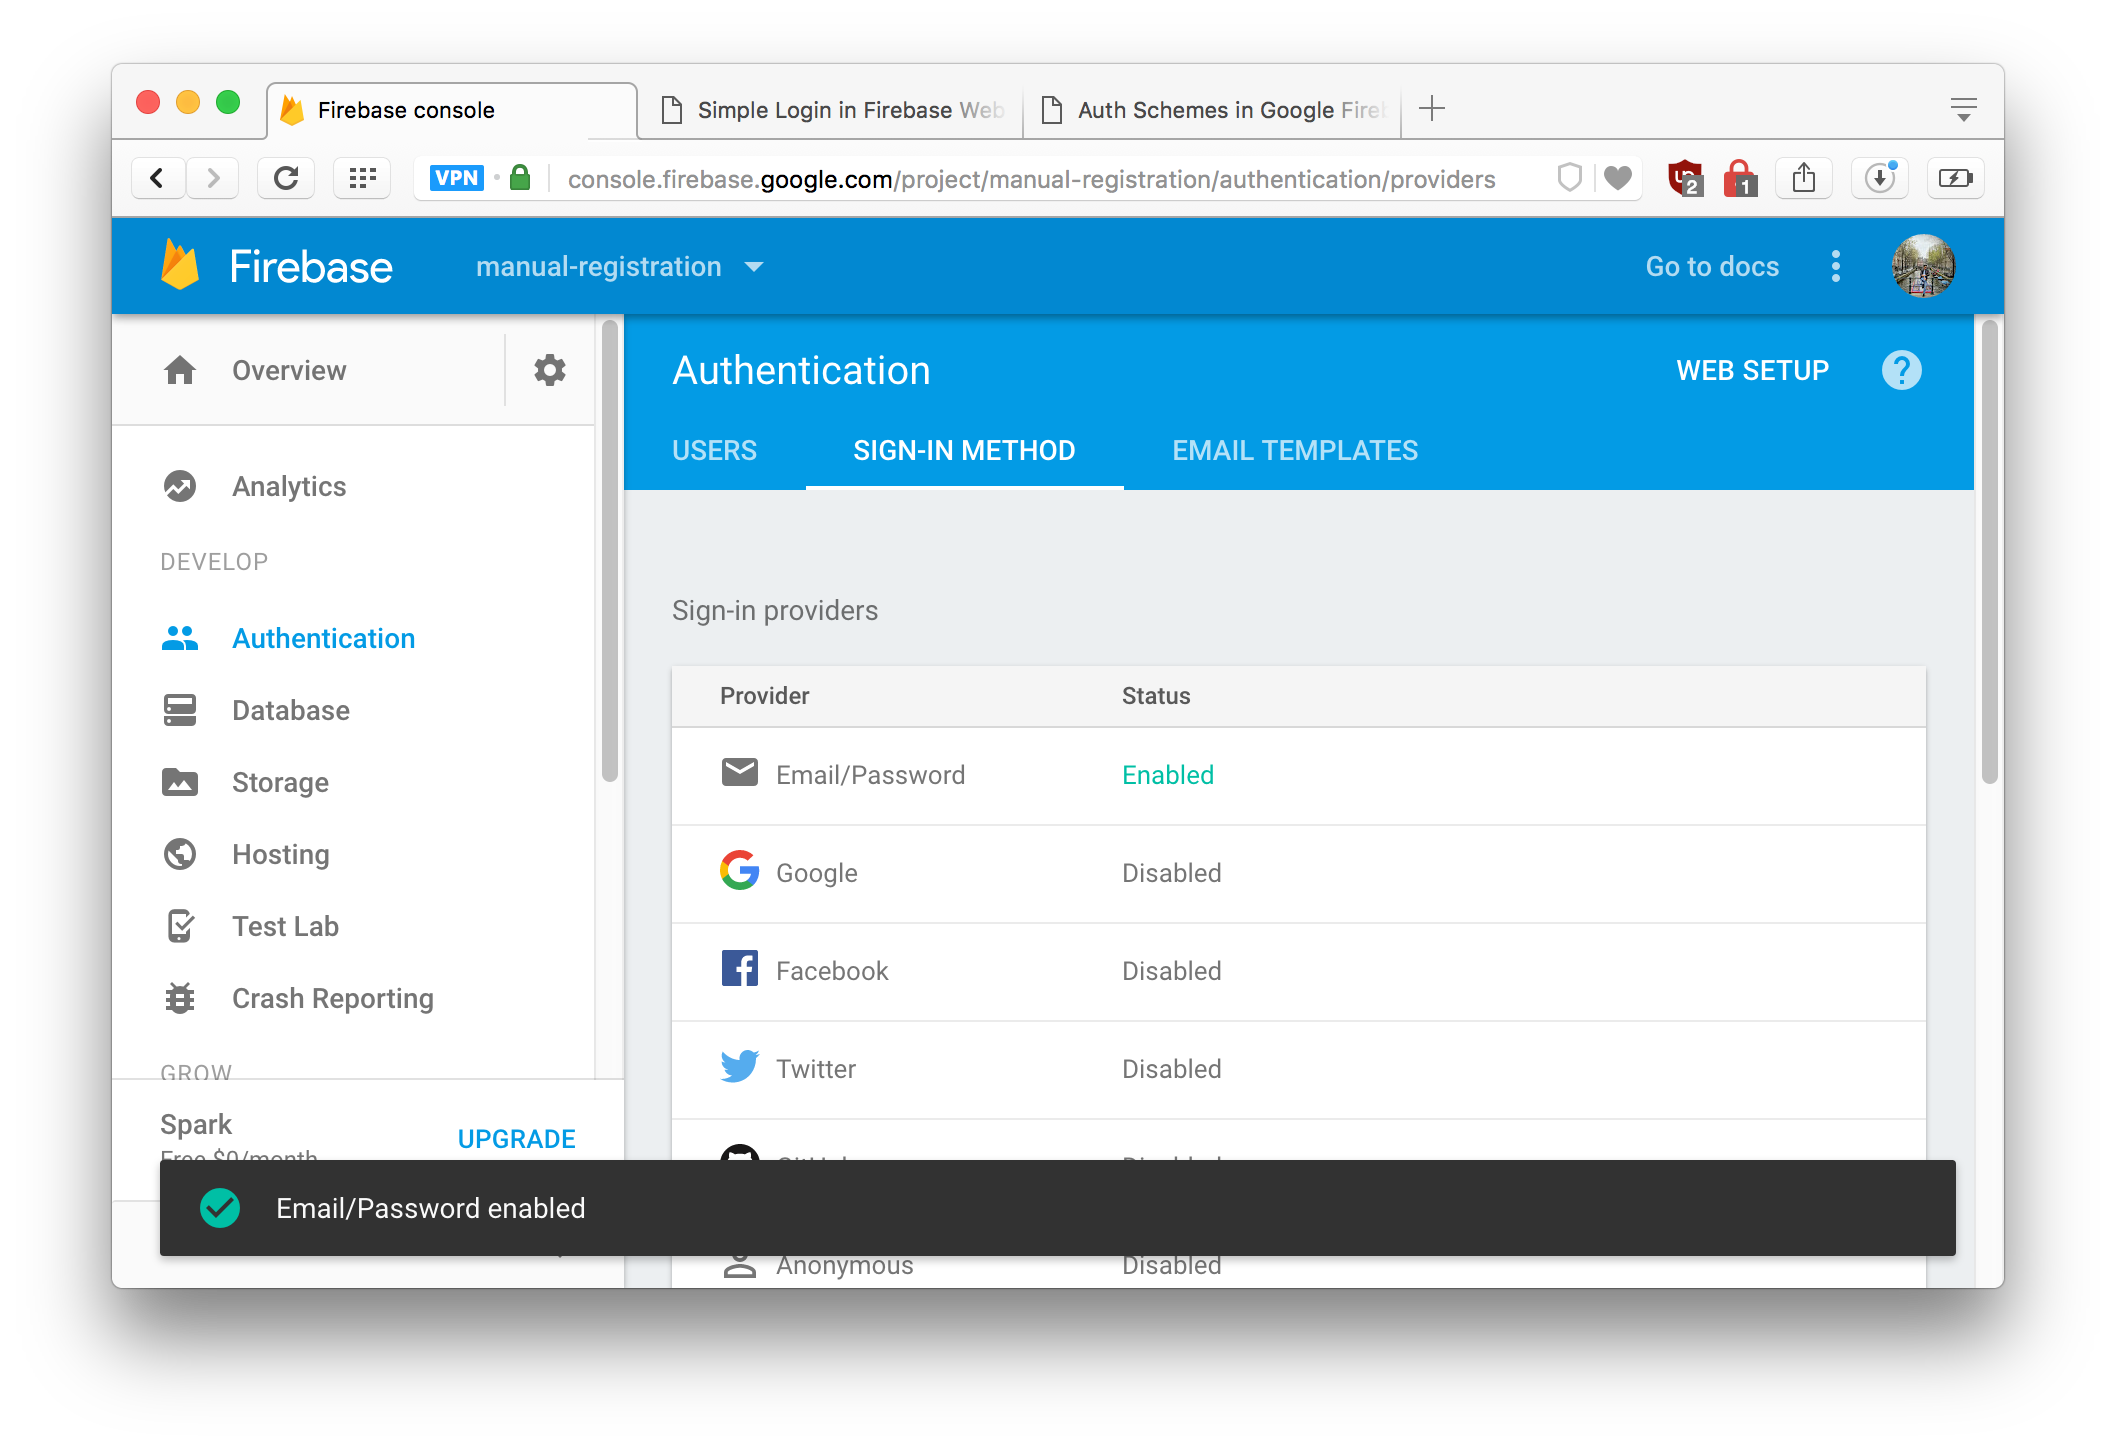Click the Firebase flame logo
Screen dimensions: 2116x1448
coord(180,266)
